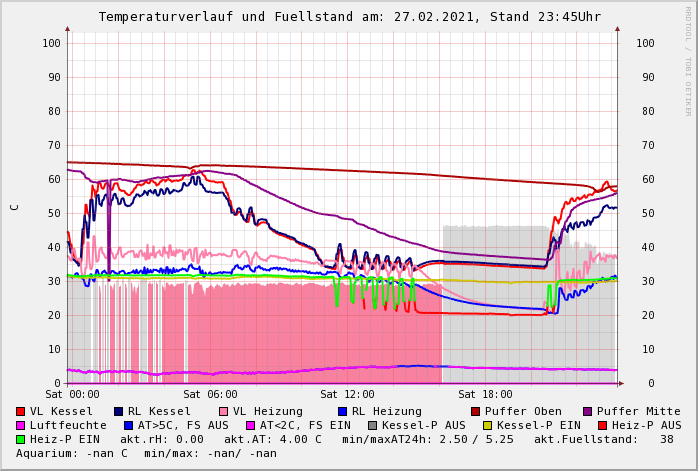
Task: Select the gray Kessel-P AUS swatch
Action: pyautogui.click(x=372, y=425)
